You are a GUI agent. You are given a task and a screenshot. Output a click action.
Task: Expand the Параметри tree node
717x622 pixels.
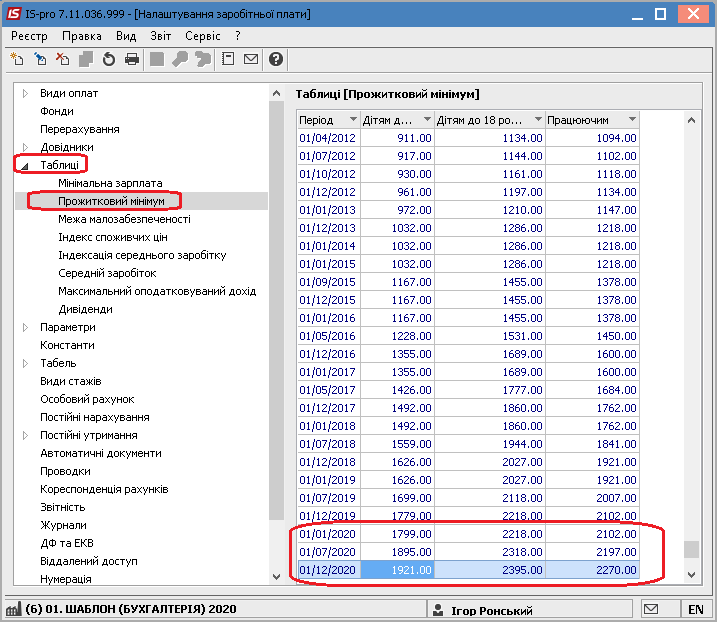coord(26,327)
